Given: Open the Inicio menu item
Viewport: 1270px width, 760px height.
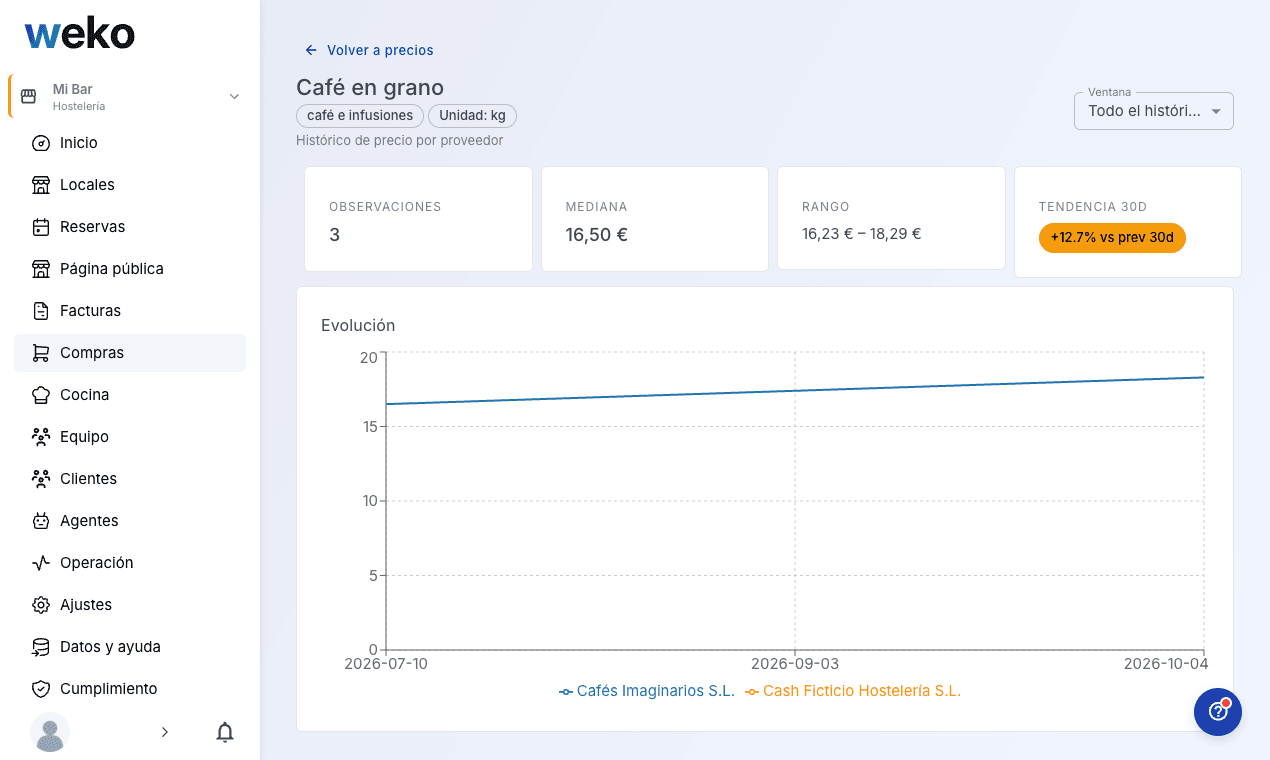Looking at the screenshot, I should 130,143.
